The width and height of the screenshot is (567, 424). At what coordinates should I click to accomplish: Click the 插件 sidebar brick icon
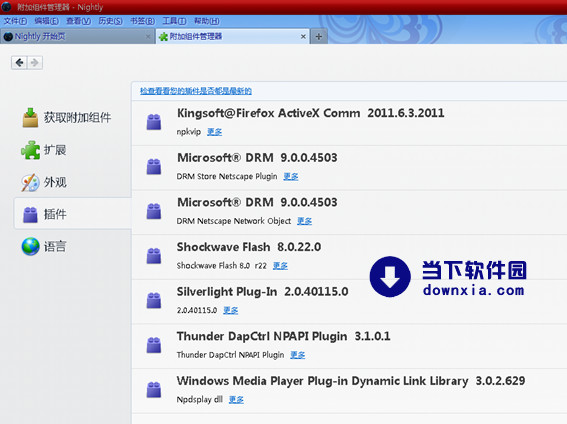(x=30, y=214)
